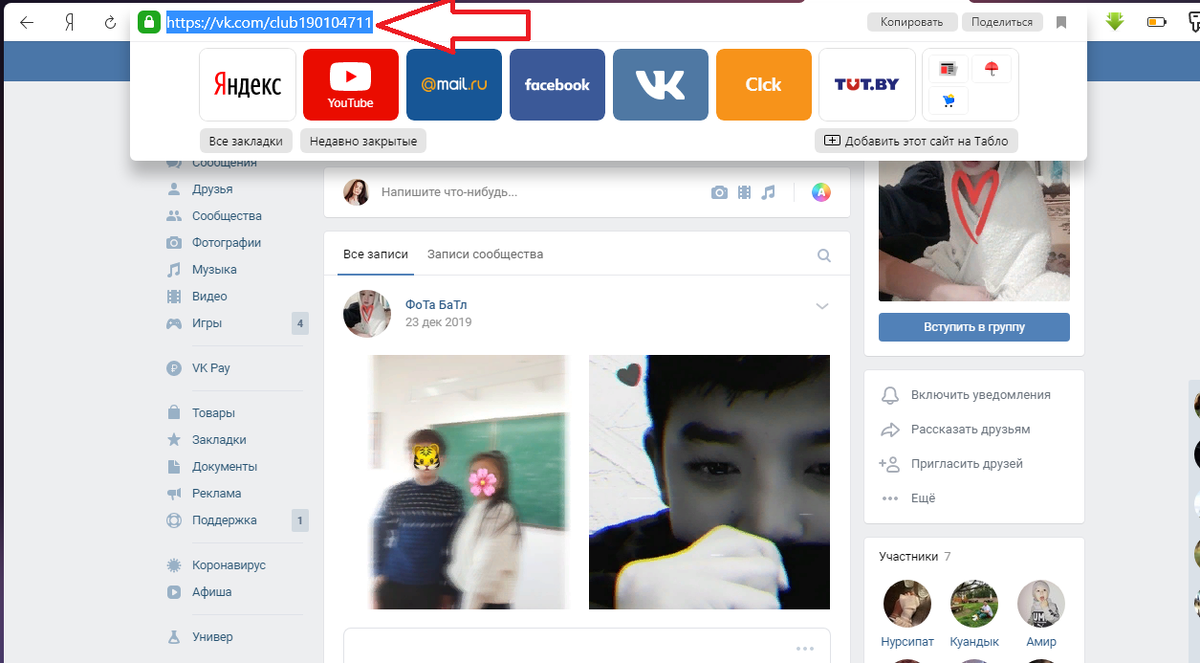Click the Поделиться button
Screen dimensions: 1200x663
point(1002,22)
